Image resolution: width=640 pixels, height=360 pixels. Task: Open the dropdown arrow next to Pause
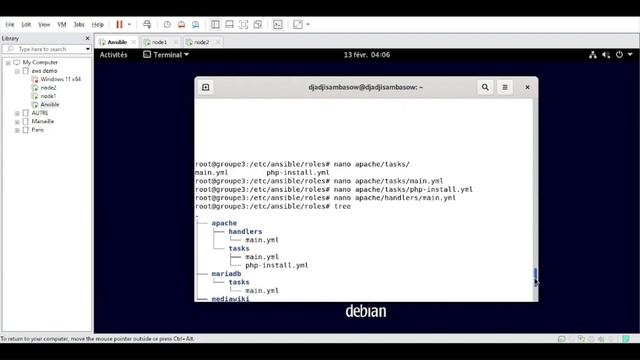coord(129,24)
